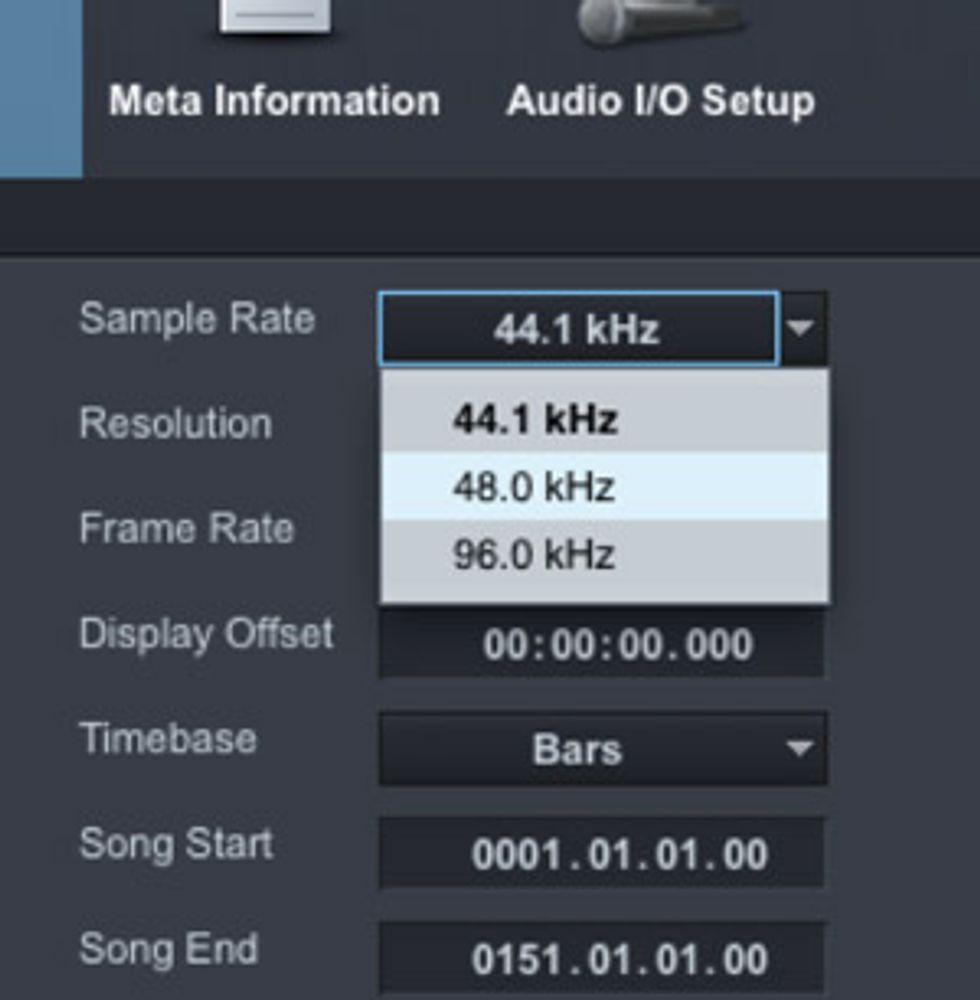Click the Resolution label
Screen dimensions: 980x1000
[175, 423]
